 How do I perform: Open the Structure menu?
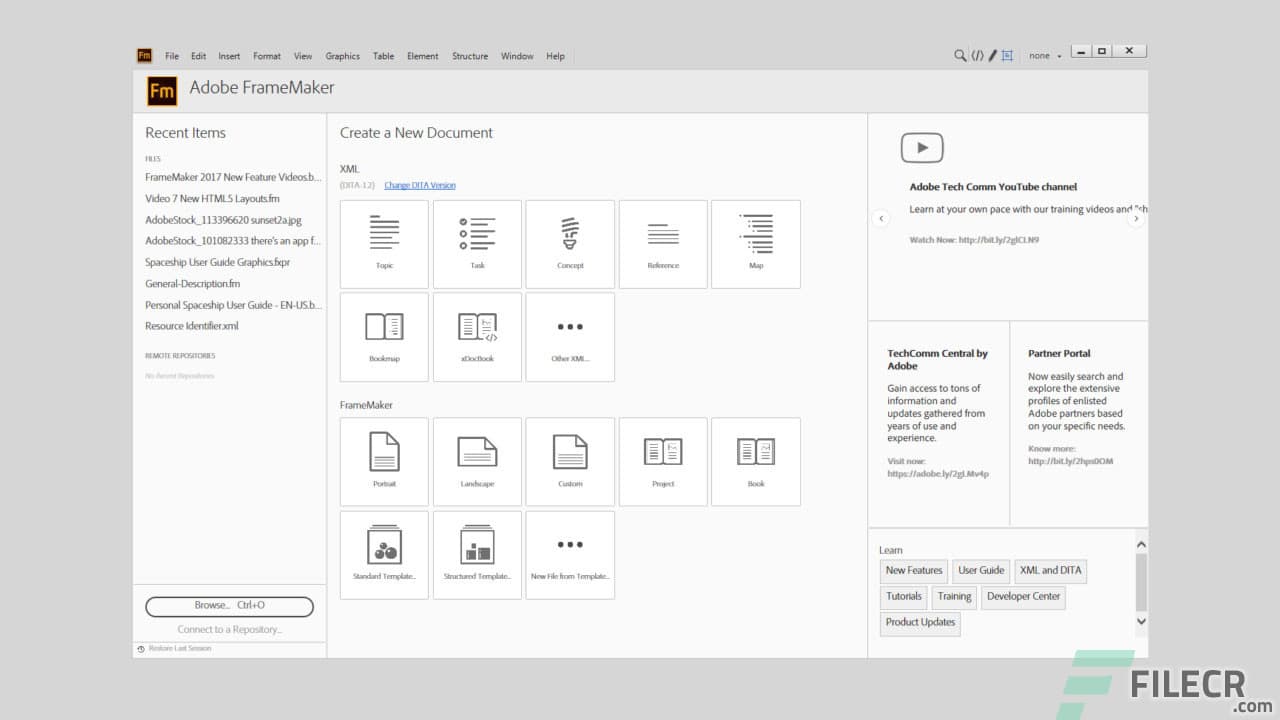(469, 56)
